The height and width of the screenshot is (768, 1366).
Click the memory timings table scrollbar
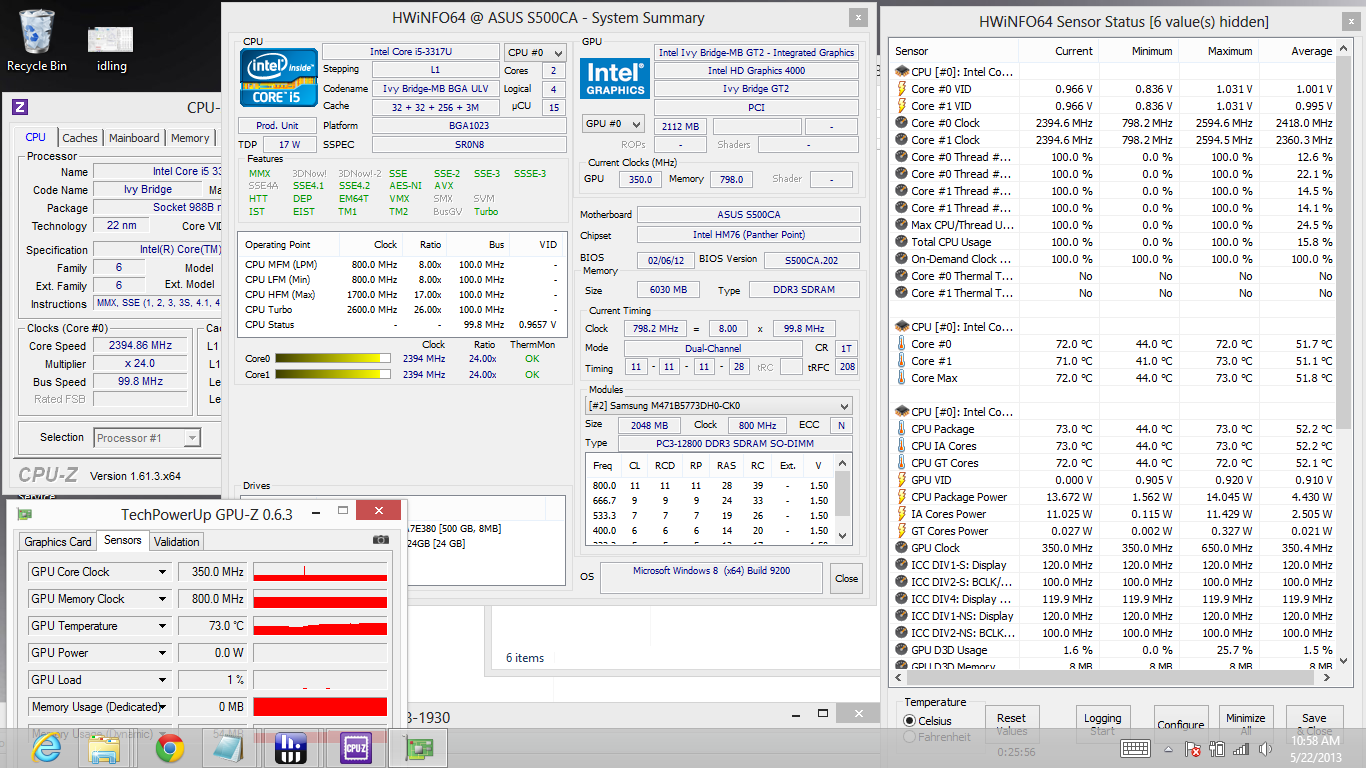(844, 499)
